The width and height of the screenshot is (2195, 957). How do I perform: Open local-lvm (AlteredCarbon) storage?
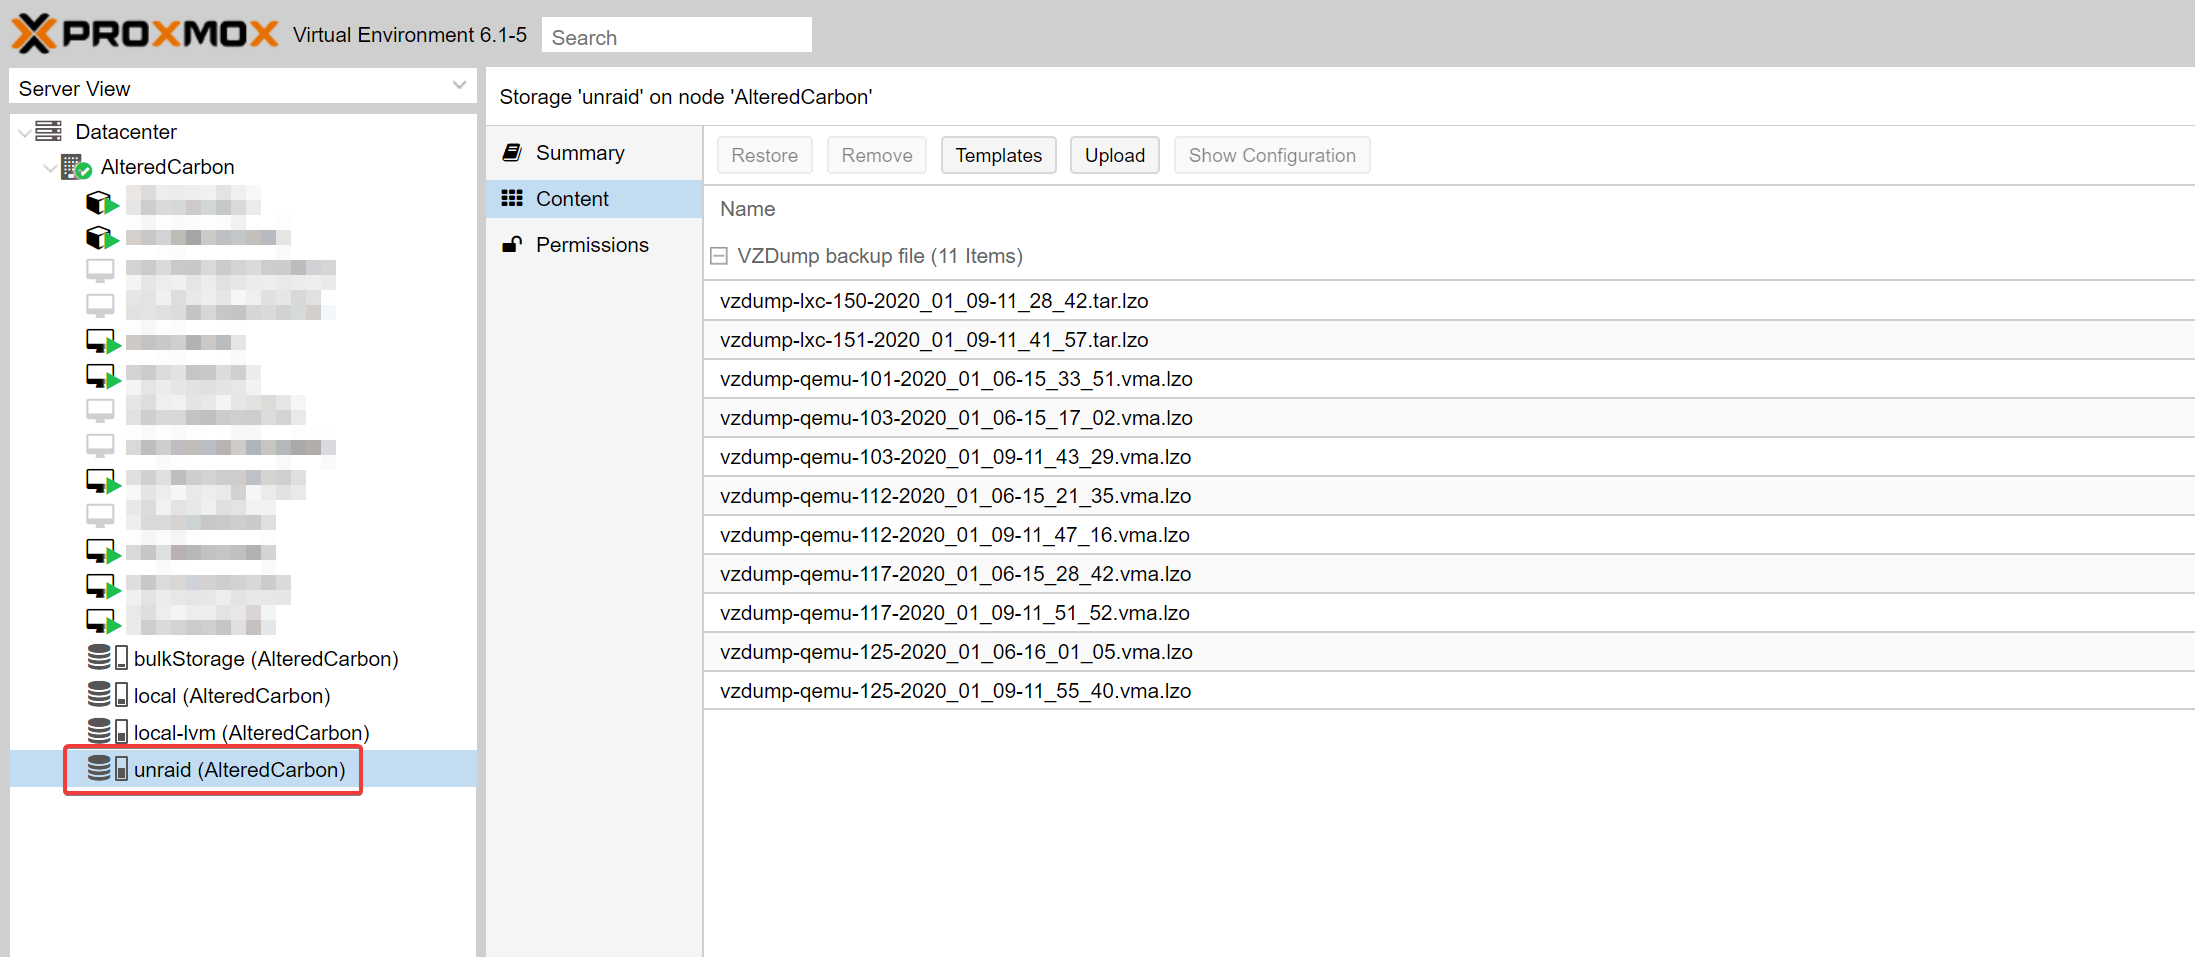[x=252, y=733]
